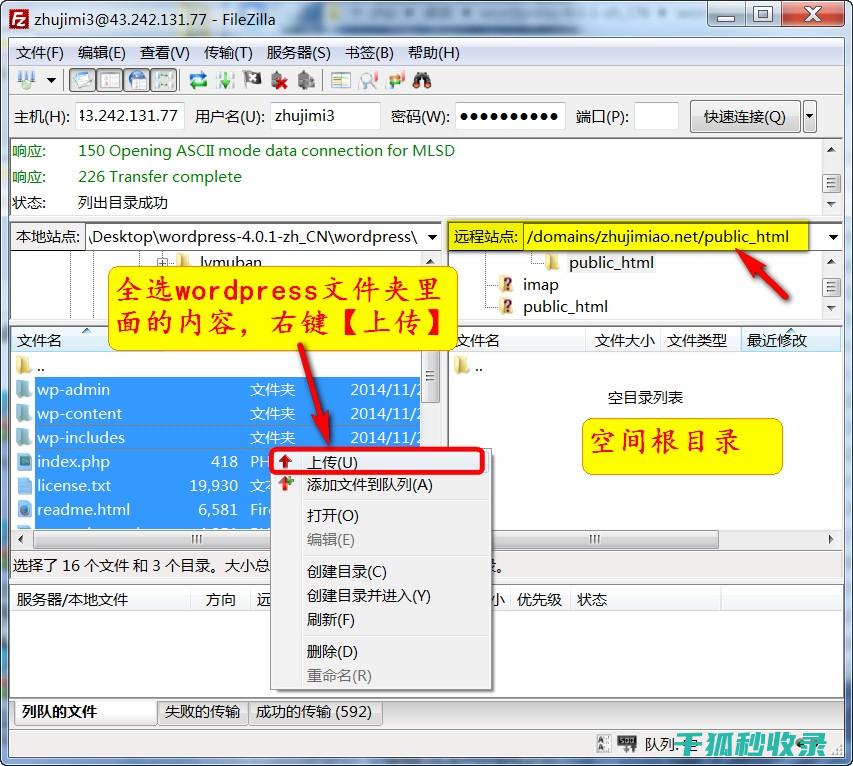Open the quick connect history dropdown
Screen dimensions: 853x766
pos(809,116)
